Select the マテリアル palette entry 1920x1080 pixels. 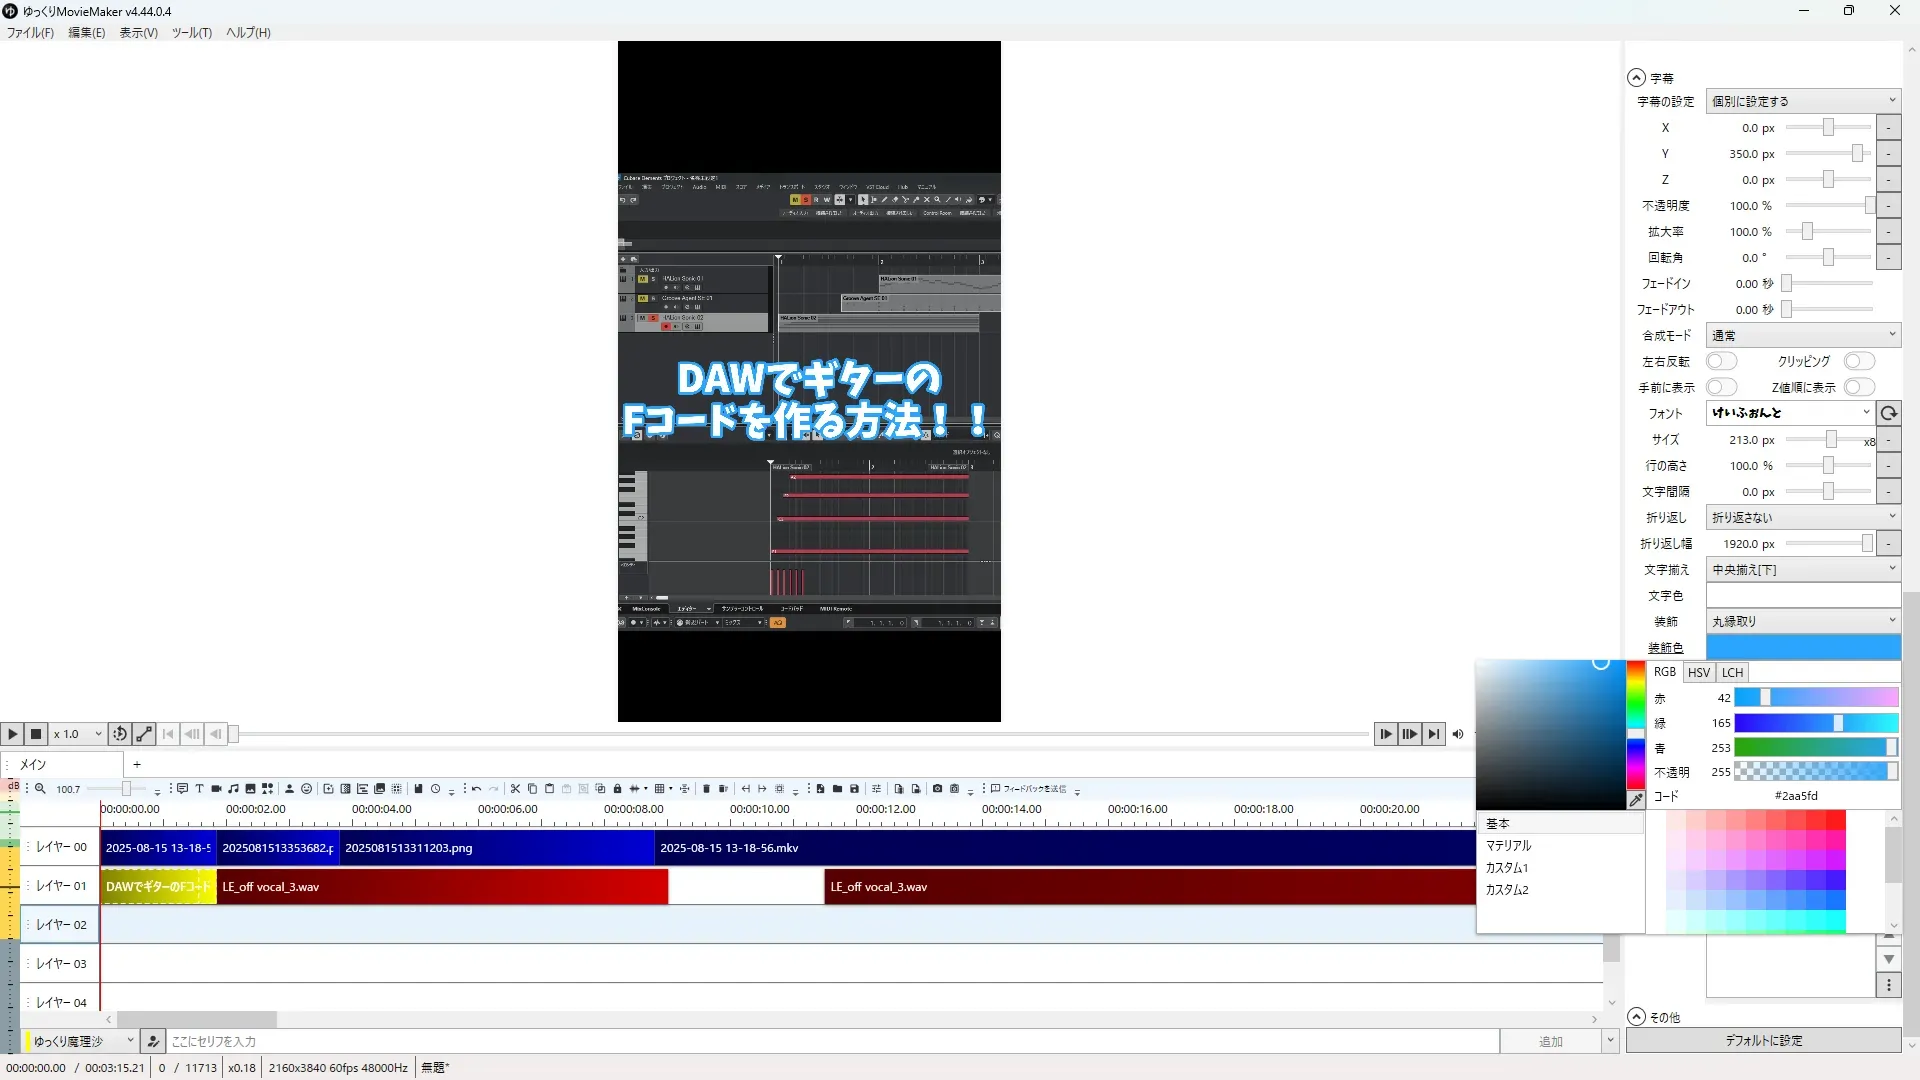(1508, 846)
